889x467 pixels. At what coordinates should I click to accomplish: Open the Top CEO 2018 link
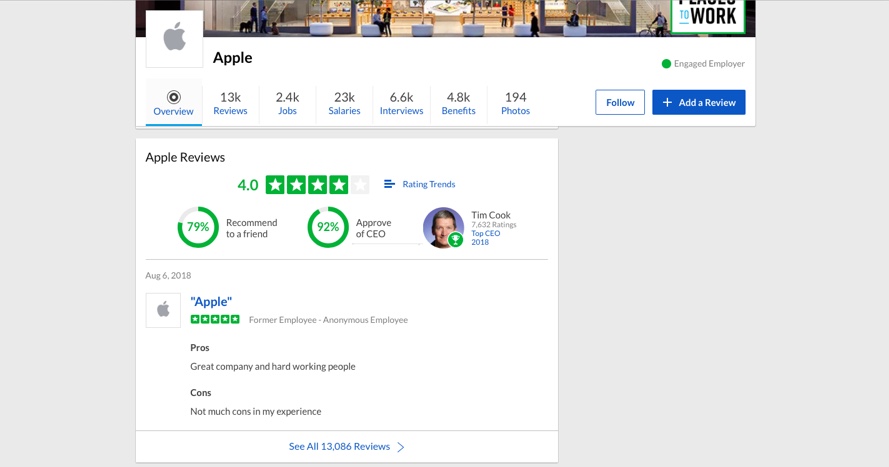coord(485,237)
